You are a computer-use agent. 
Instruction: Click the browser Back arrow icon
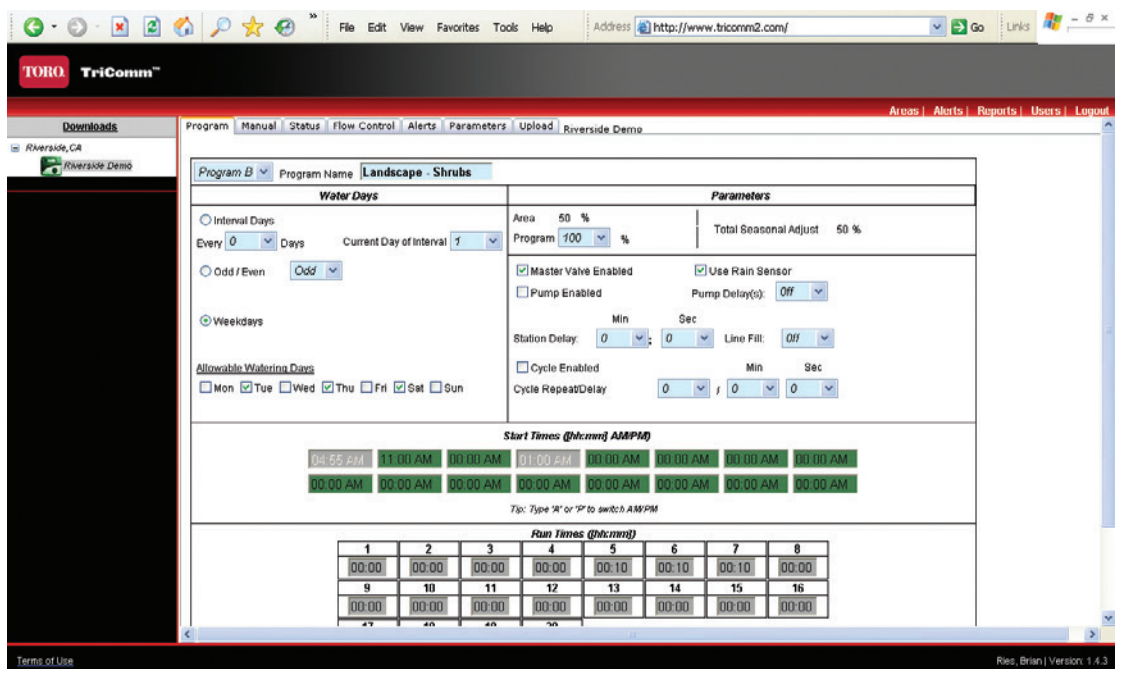click(x=33, y=27)
